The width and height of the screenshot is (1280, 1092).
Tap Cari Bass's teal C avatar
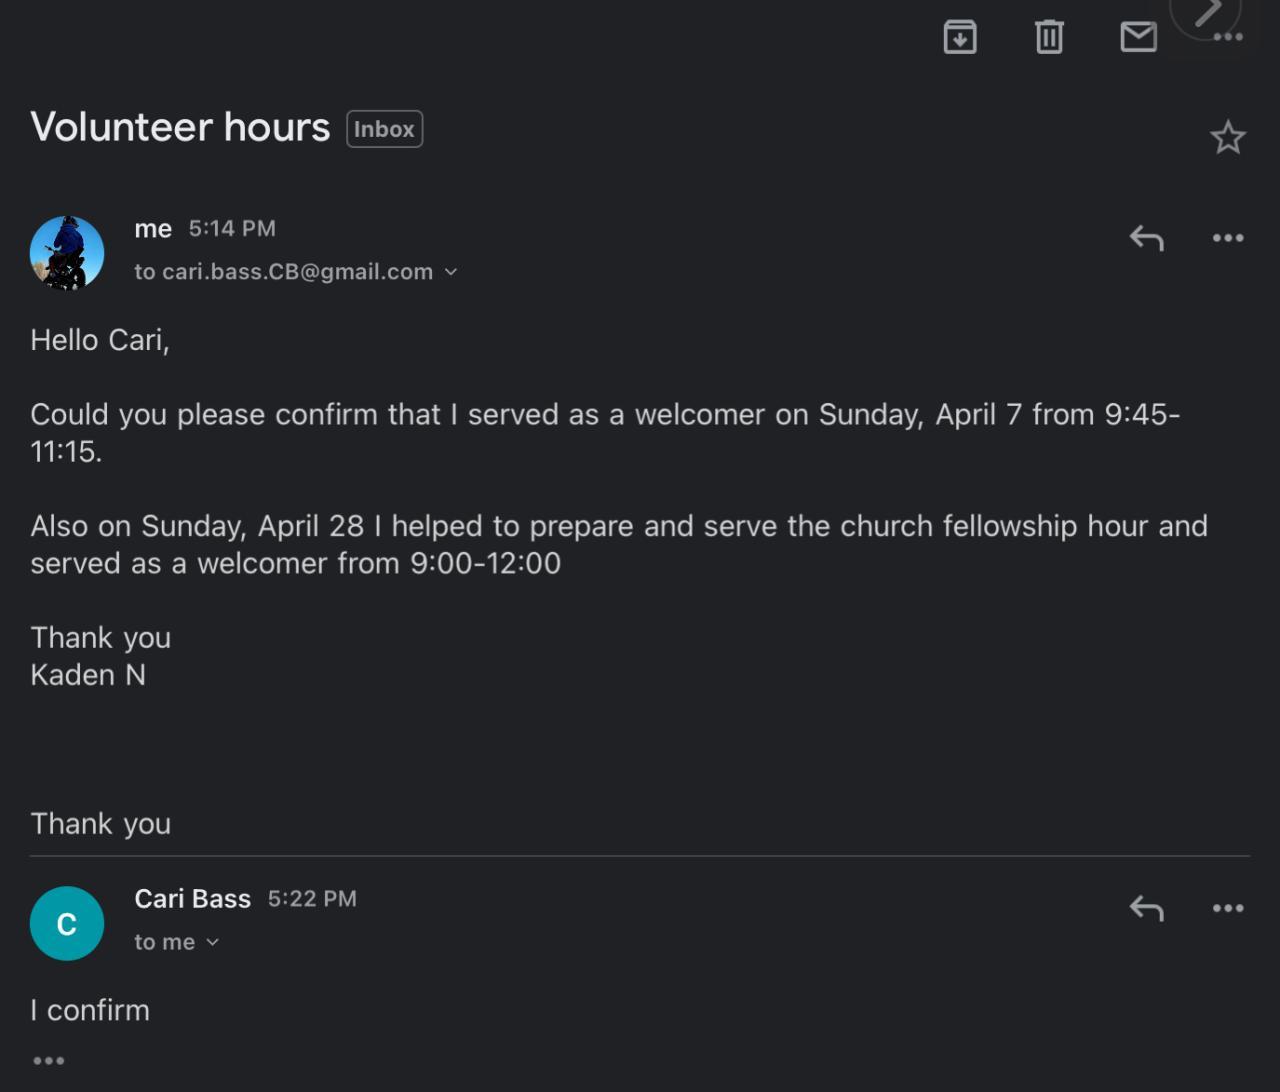point(67,923)
